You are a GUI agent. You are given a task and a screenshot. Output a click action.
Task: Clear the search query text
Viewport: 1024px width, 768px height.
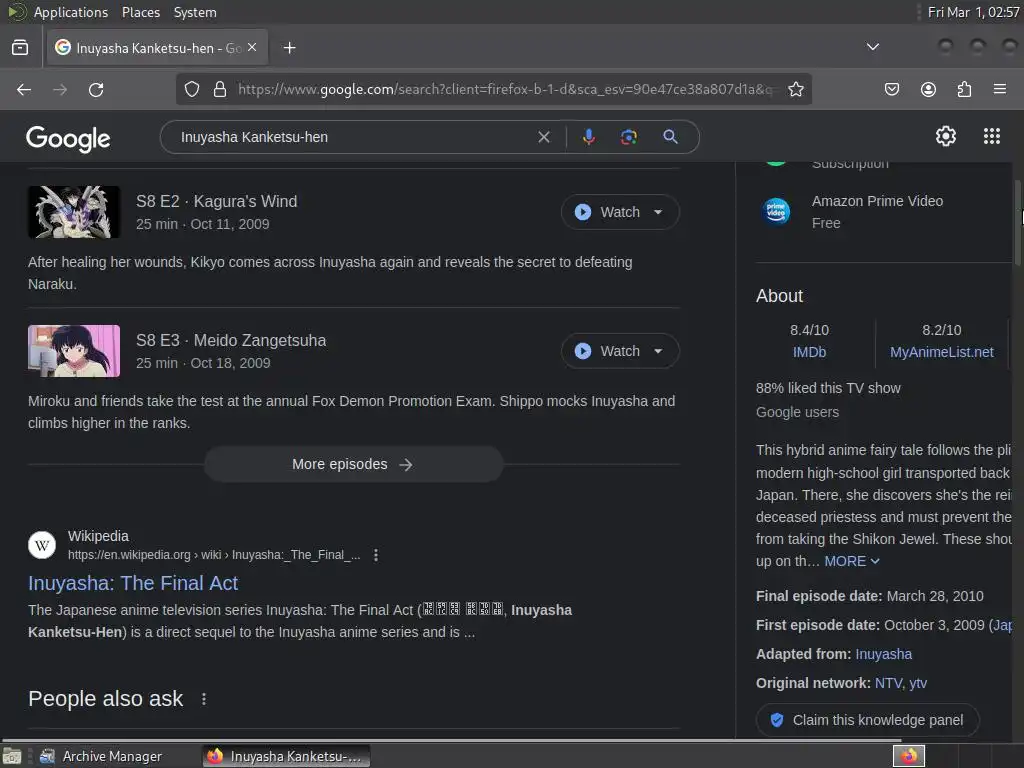tap(543, 137)
